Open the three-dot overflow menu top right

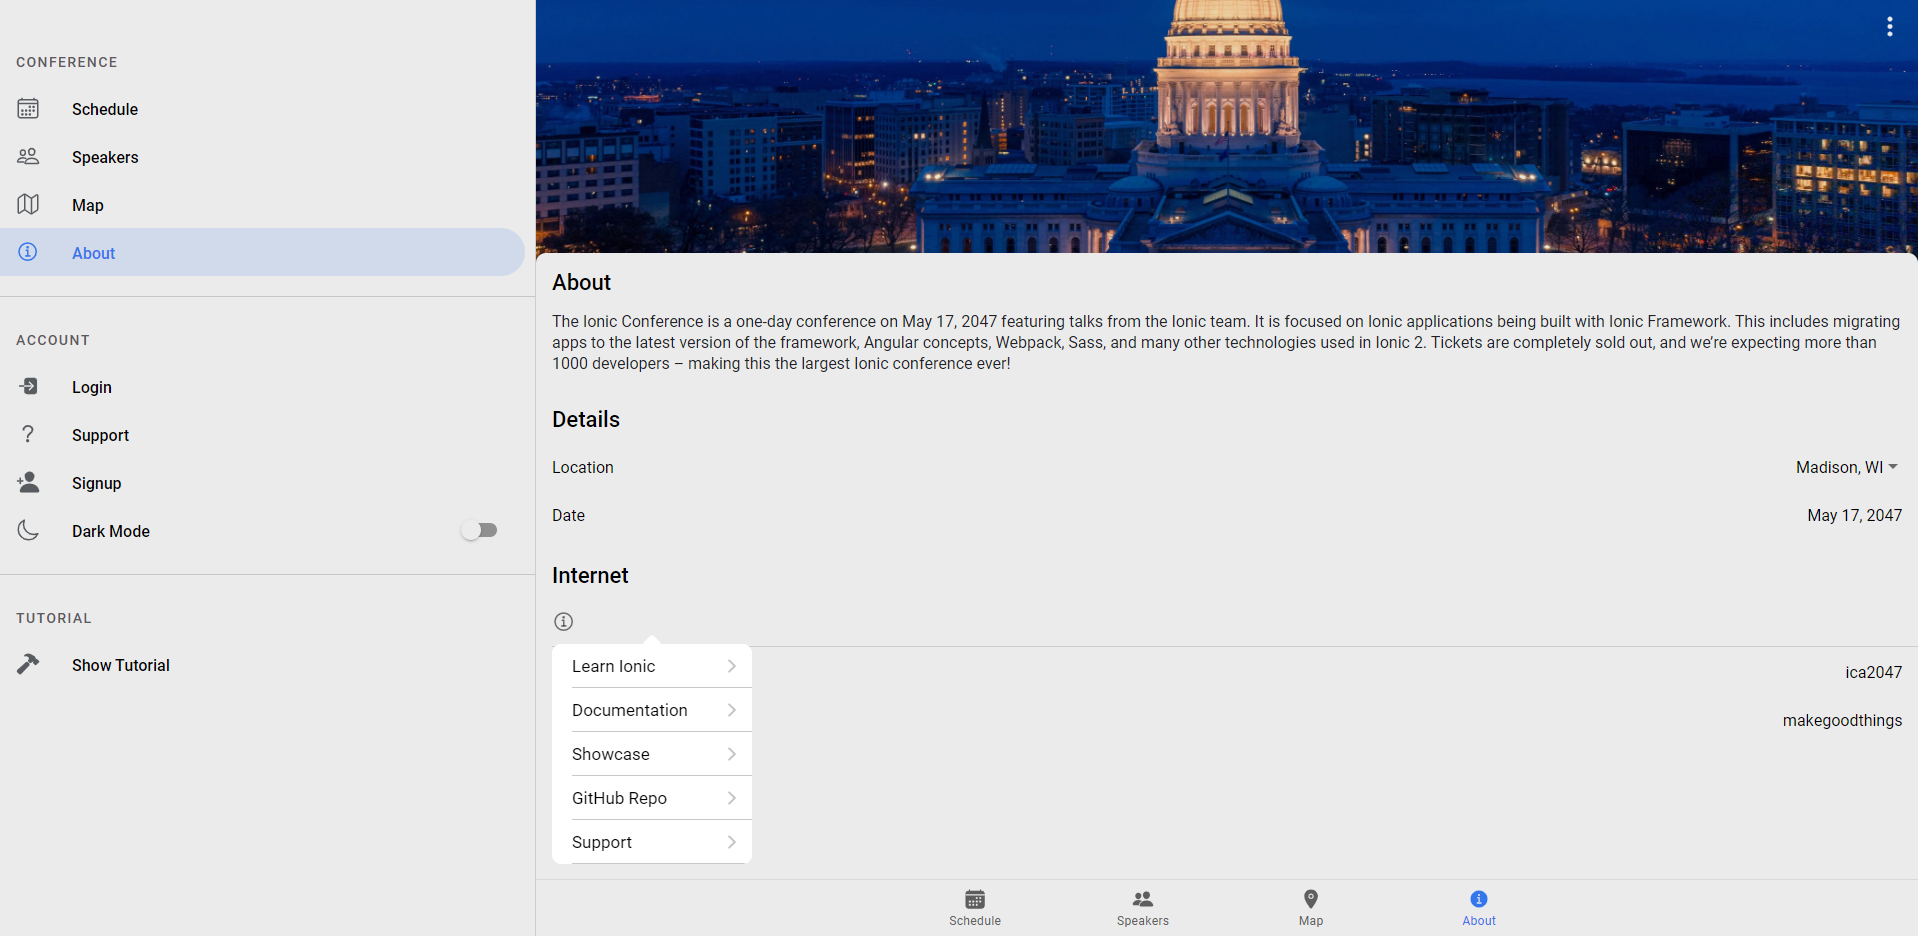click(1889, 27)
